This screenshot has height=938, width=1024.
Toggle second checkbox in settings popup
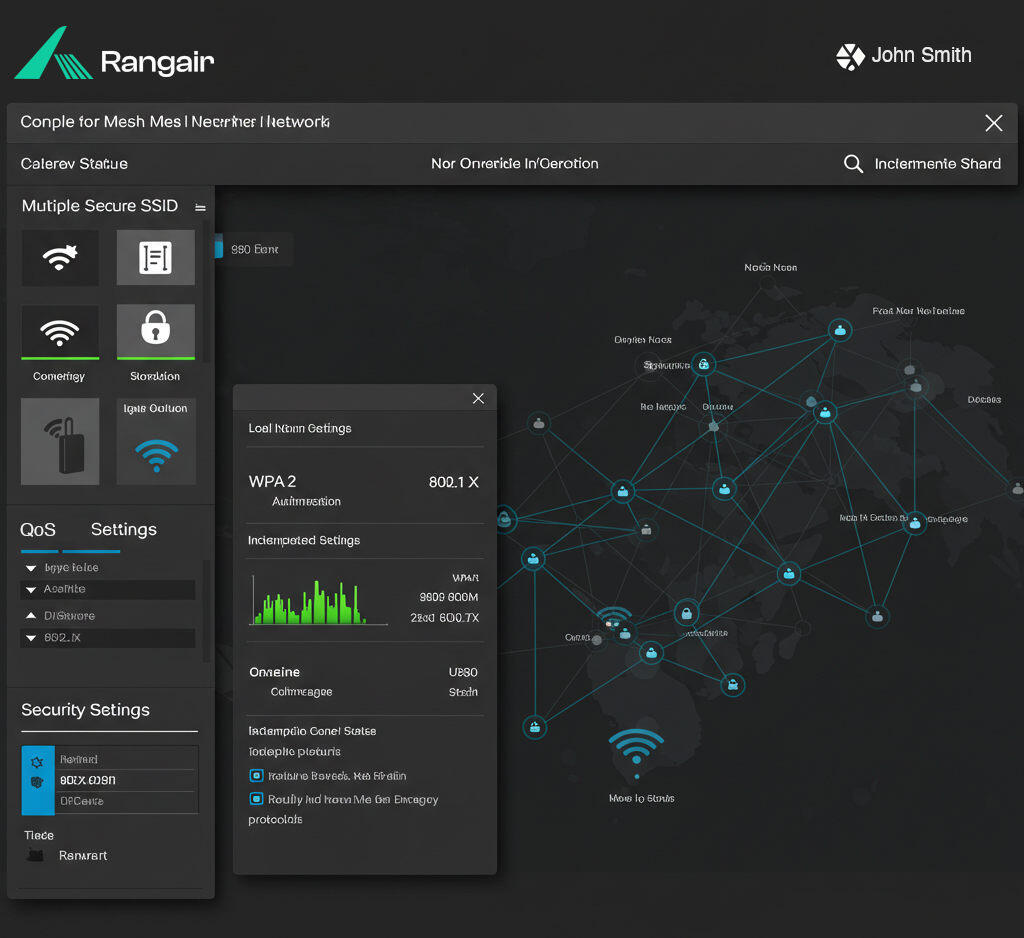[x=256, y=799]
